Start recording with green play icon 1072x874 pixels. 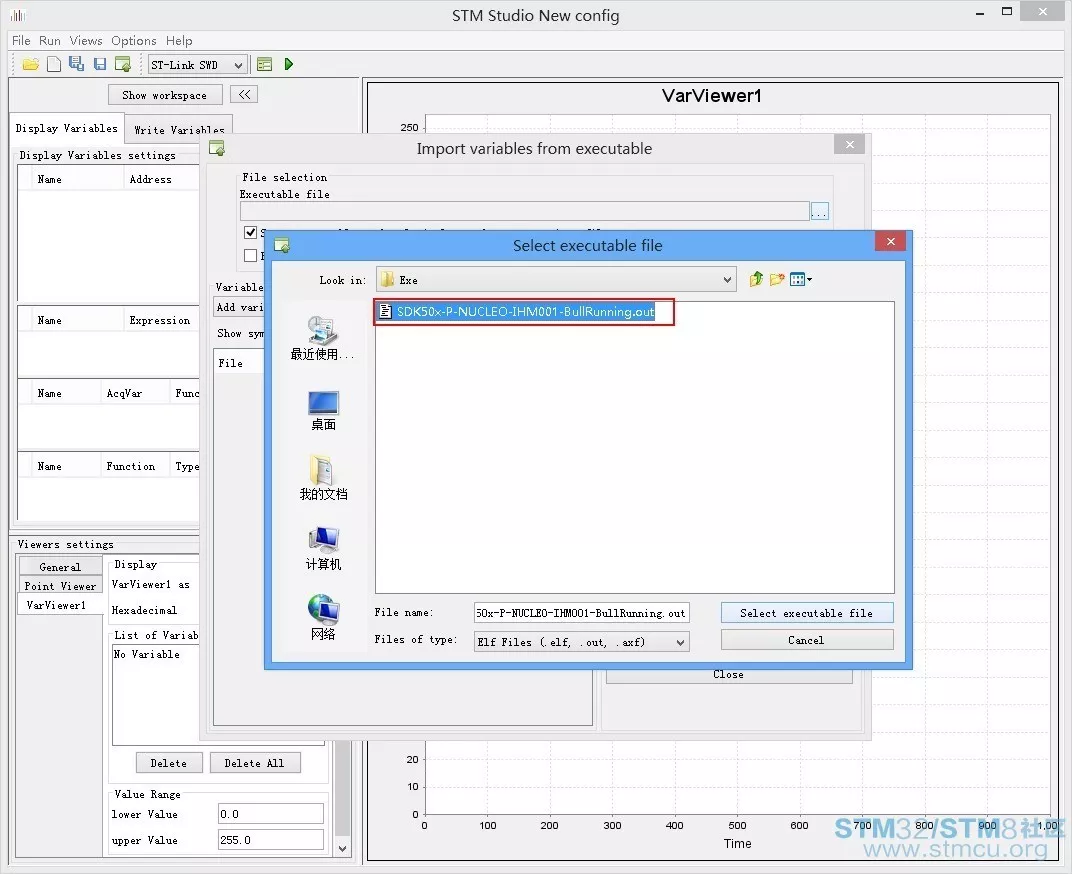pyautogui.click(x=289, y=64)
